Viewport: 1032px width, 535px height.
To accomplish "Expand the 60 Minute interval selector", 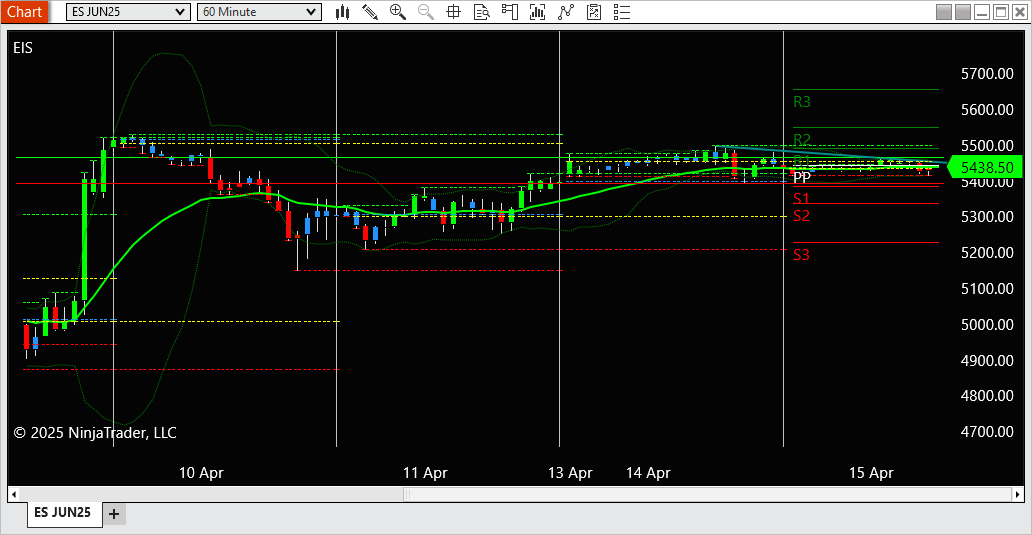I will click(x=259, y=12).
